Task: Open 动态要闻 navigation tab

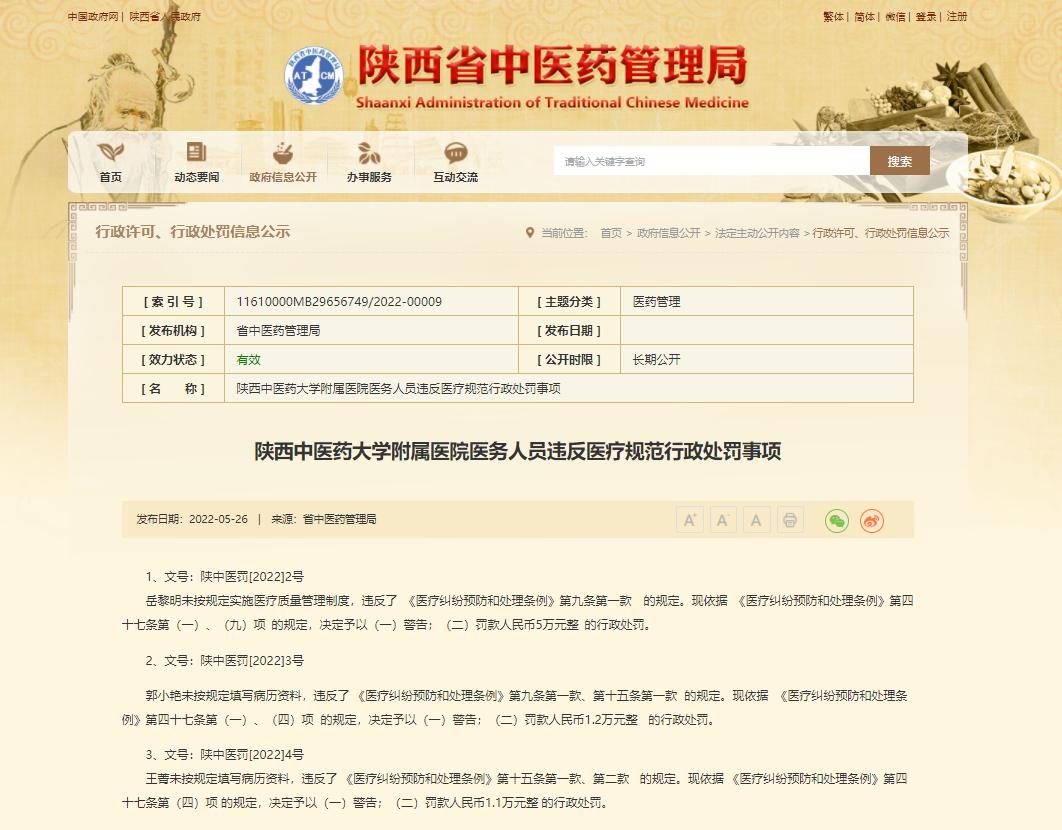Action: pos(196,177)
